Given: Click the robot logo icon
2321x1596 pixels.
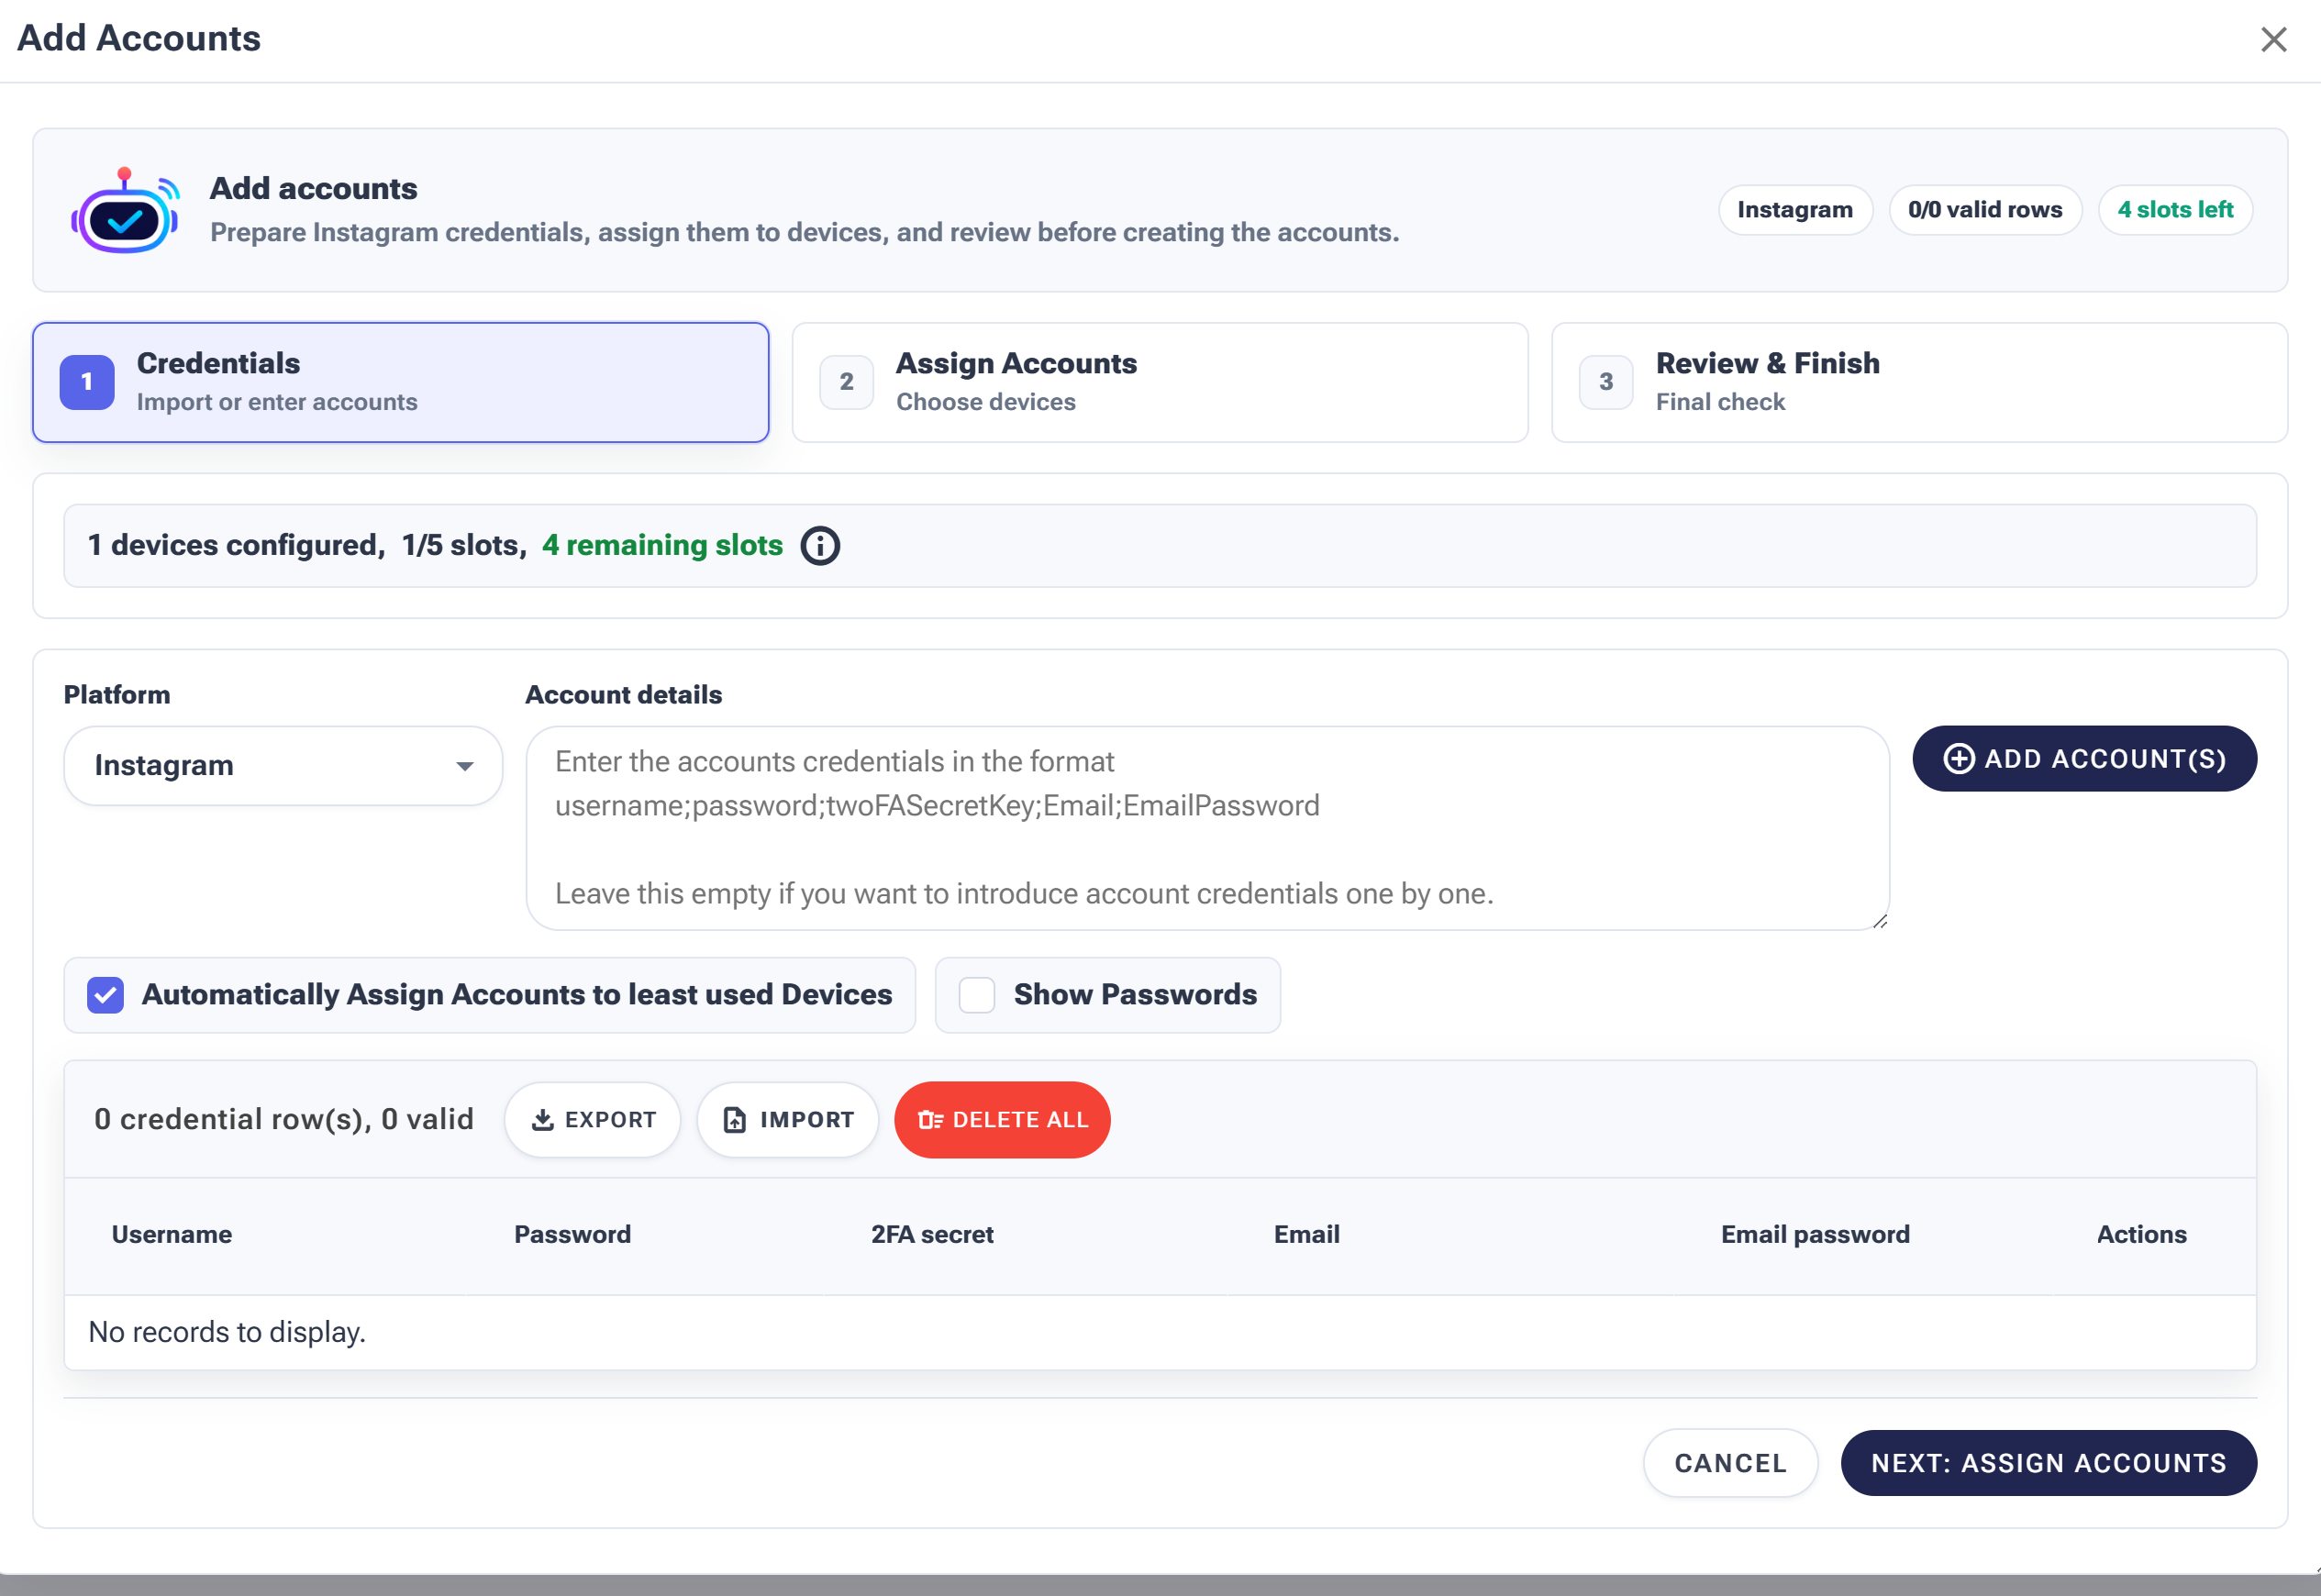Looking at the screenshot, I should [125, 210].
